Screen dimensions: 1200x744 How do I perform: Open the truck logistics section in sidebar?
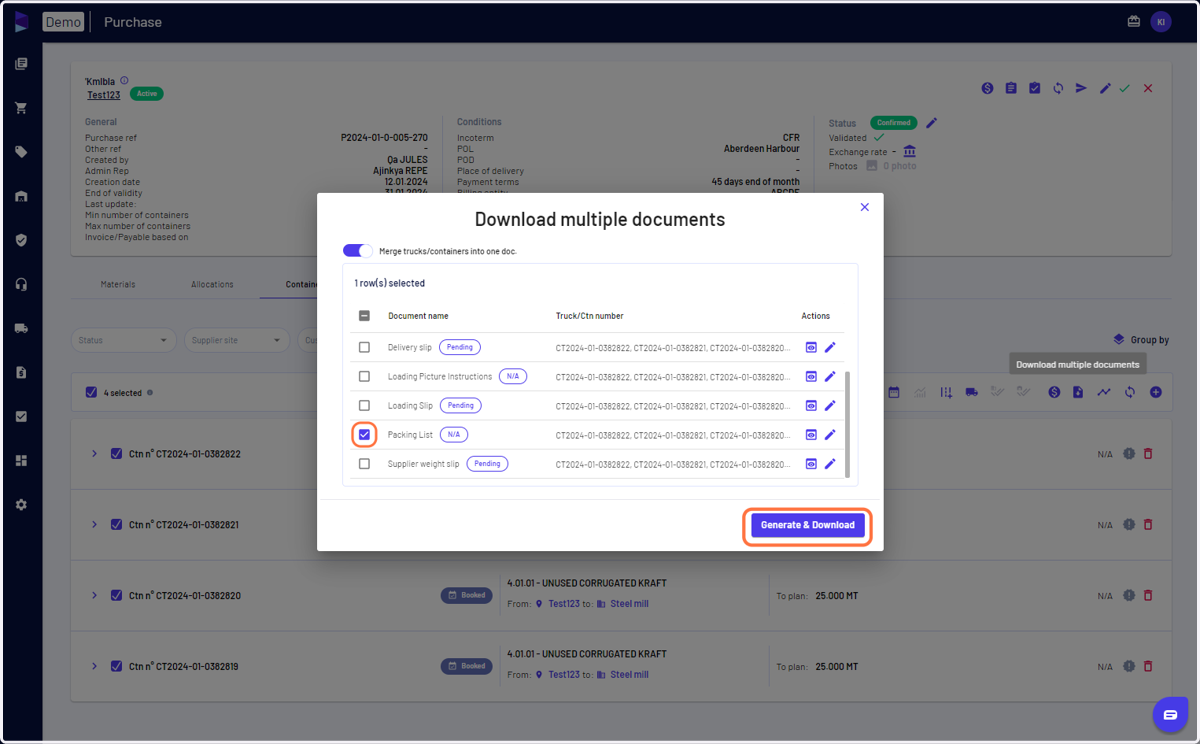[x=21, y=328]
